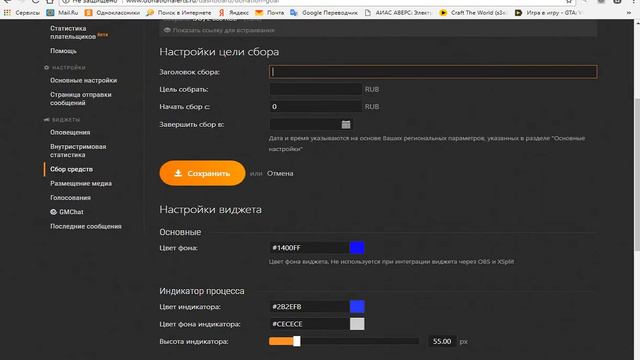This screenshot has height=360, width=640.
Task: Open Последние сообщения
Action: tap(86, 226)
